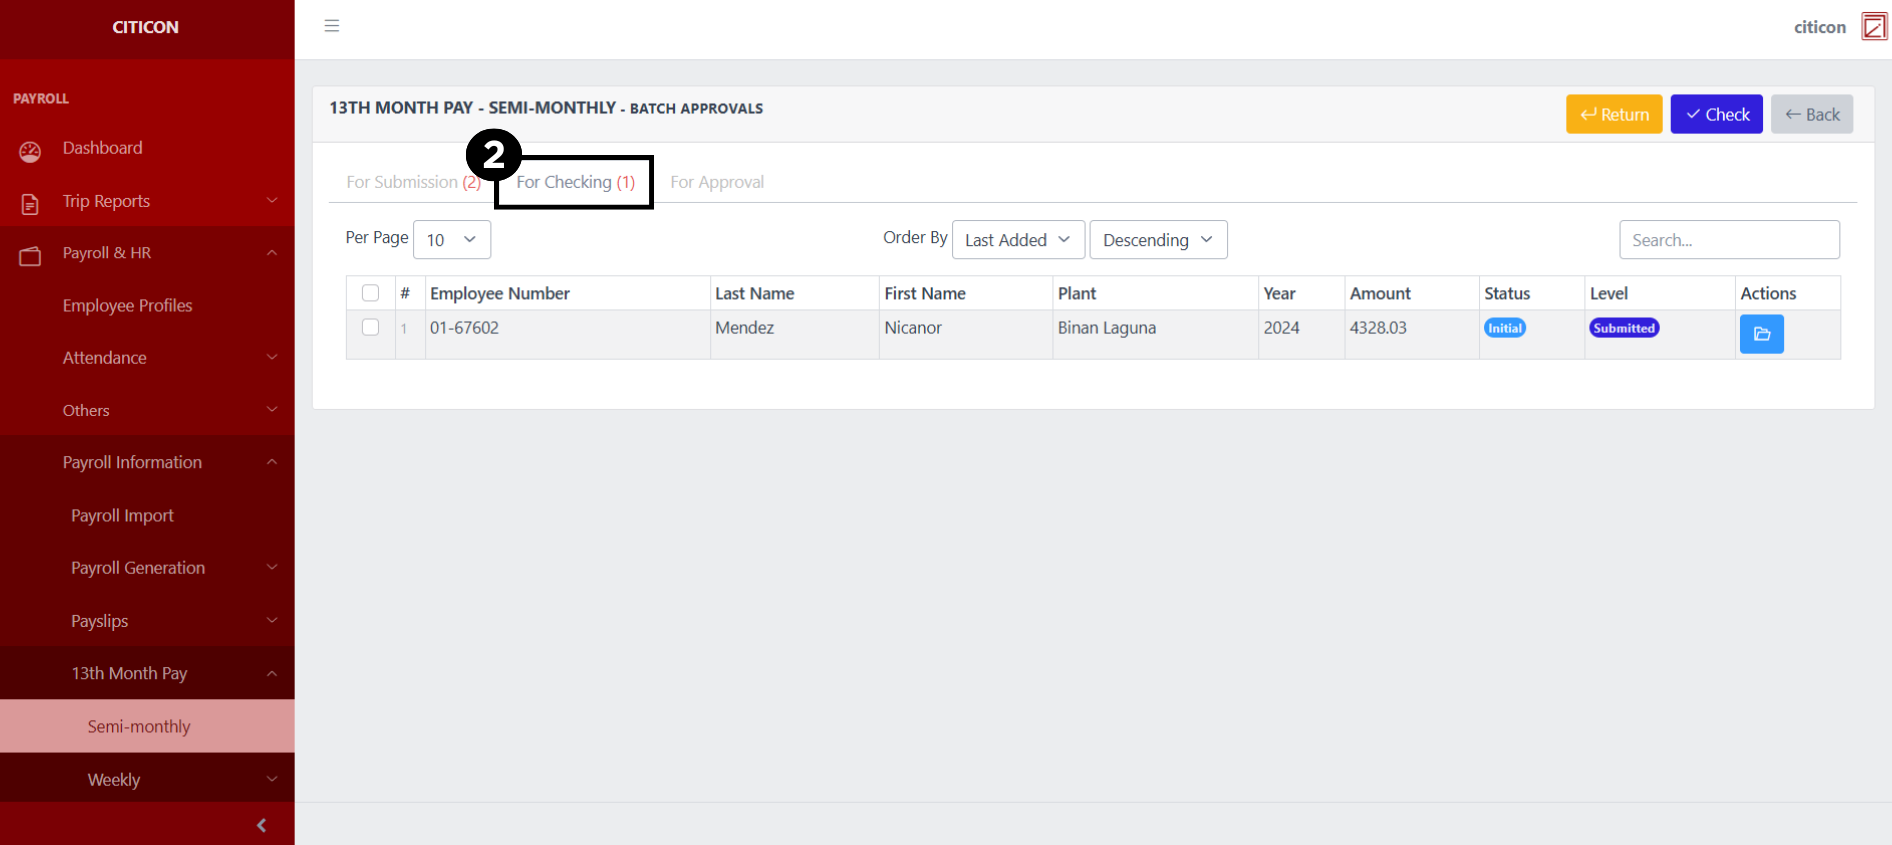Open the Descending sort direction dropdown
The height and width of the screenshot is (845, 1892).
(x=1157, y=240)
